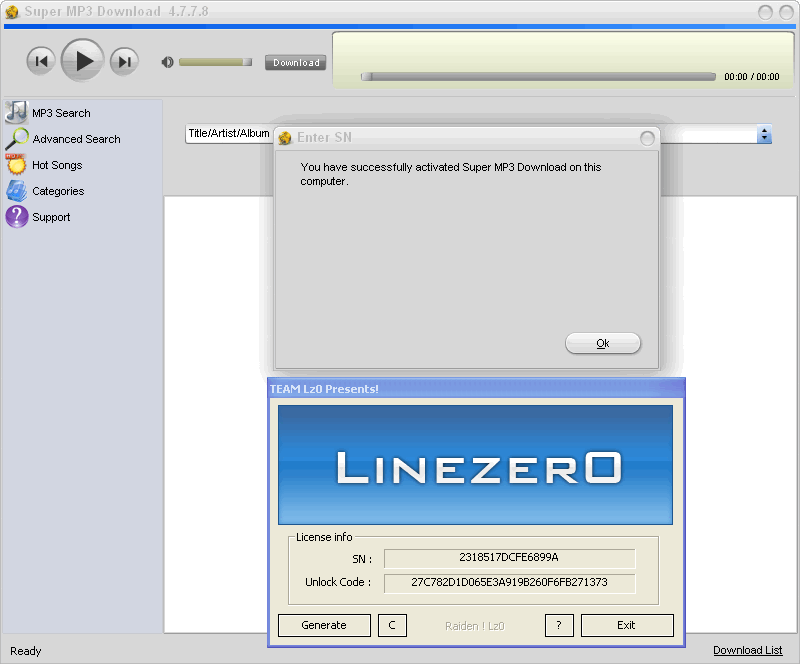The height and width of the screenshot is (664, 800).
Task: Click Exit in the TEAM Lz0 window
Action: click(627, 625)
